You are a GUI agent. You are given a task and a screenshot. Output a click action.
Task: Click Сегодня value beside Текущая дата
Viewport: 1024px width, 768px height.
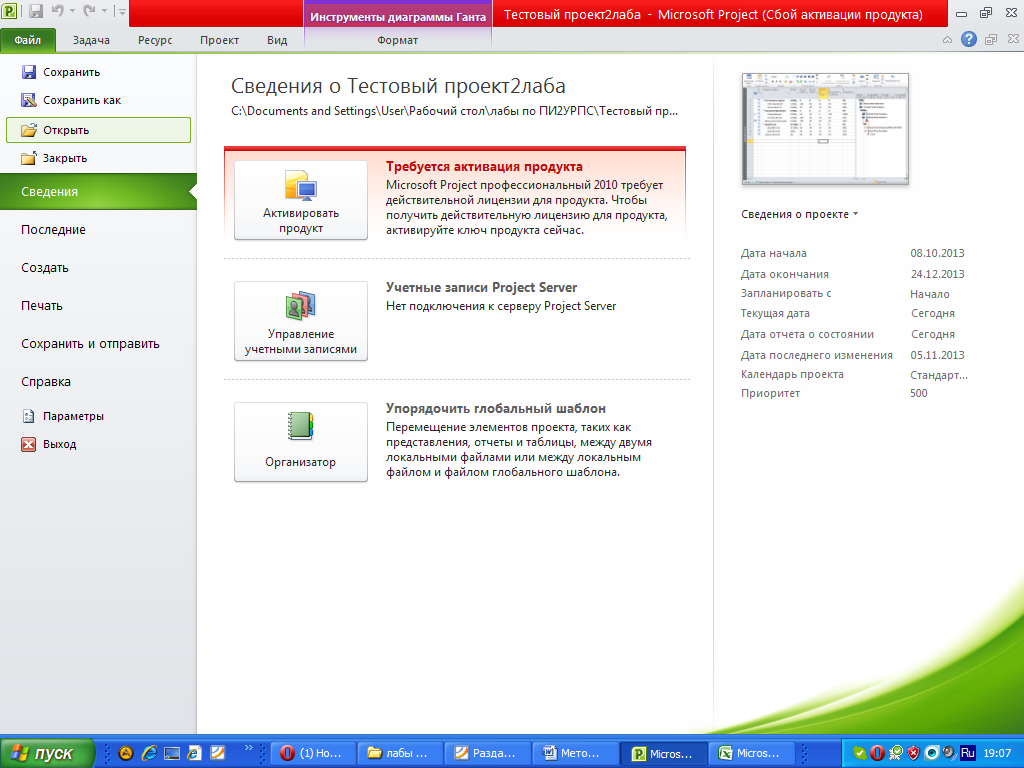point(933,313)
